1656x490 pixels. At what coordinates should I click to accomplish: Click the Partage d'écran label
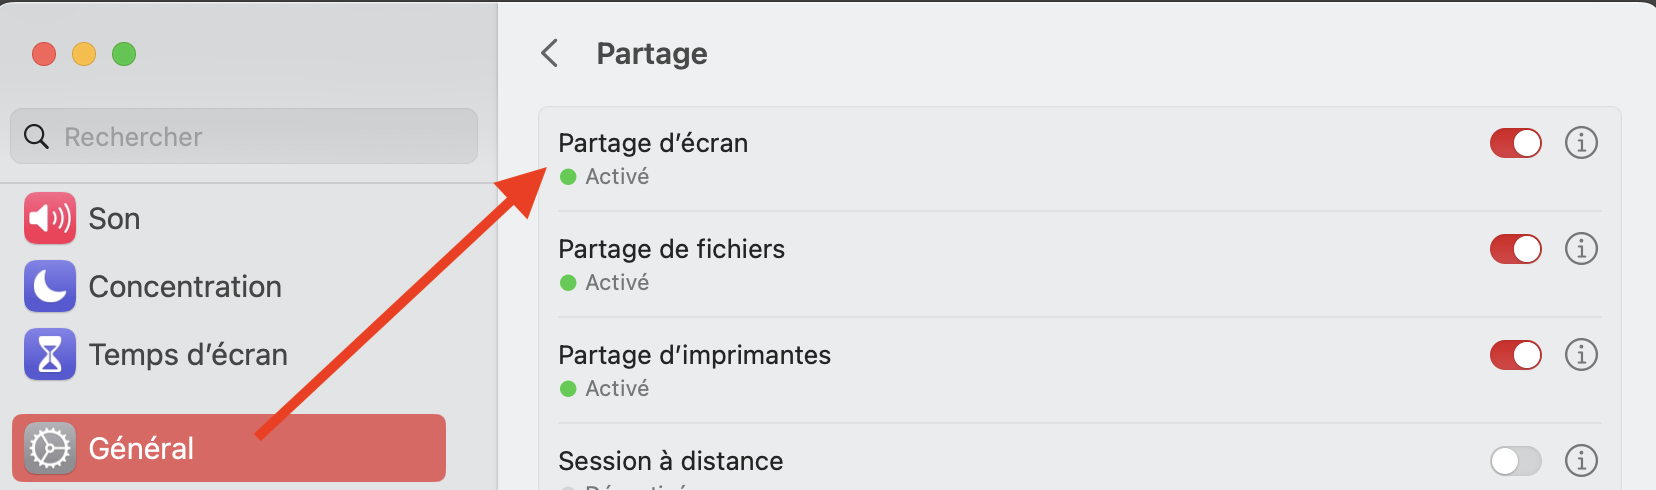(653, 143)
